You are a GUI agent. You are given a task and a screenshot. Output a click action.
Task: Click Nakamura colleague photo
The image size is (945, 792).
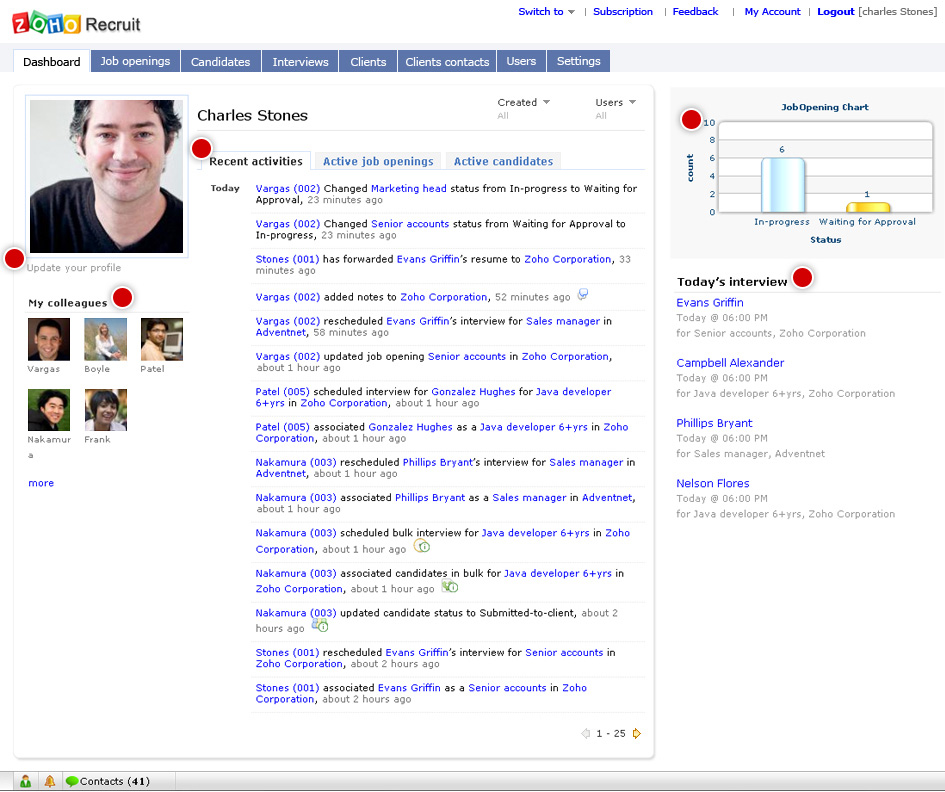[x=49, y=410]
